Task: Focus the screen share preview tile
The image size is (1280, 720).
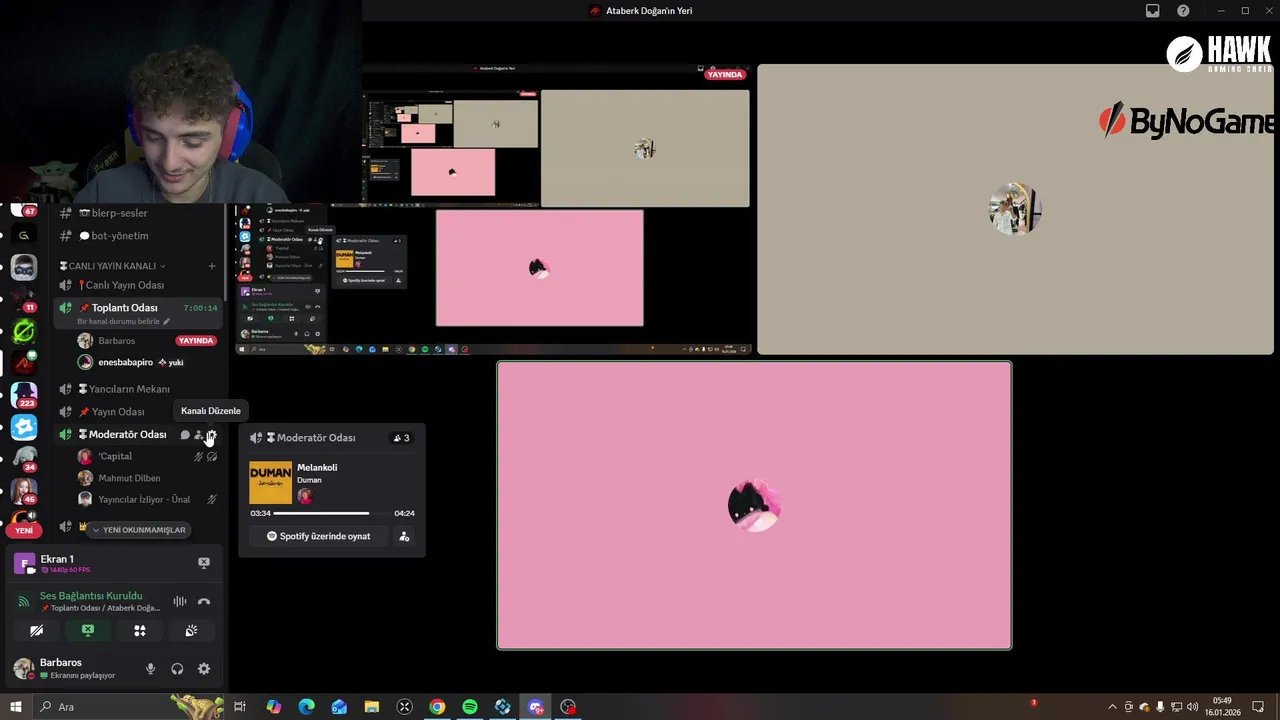Action: 493,209
